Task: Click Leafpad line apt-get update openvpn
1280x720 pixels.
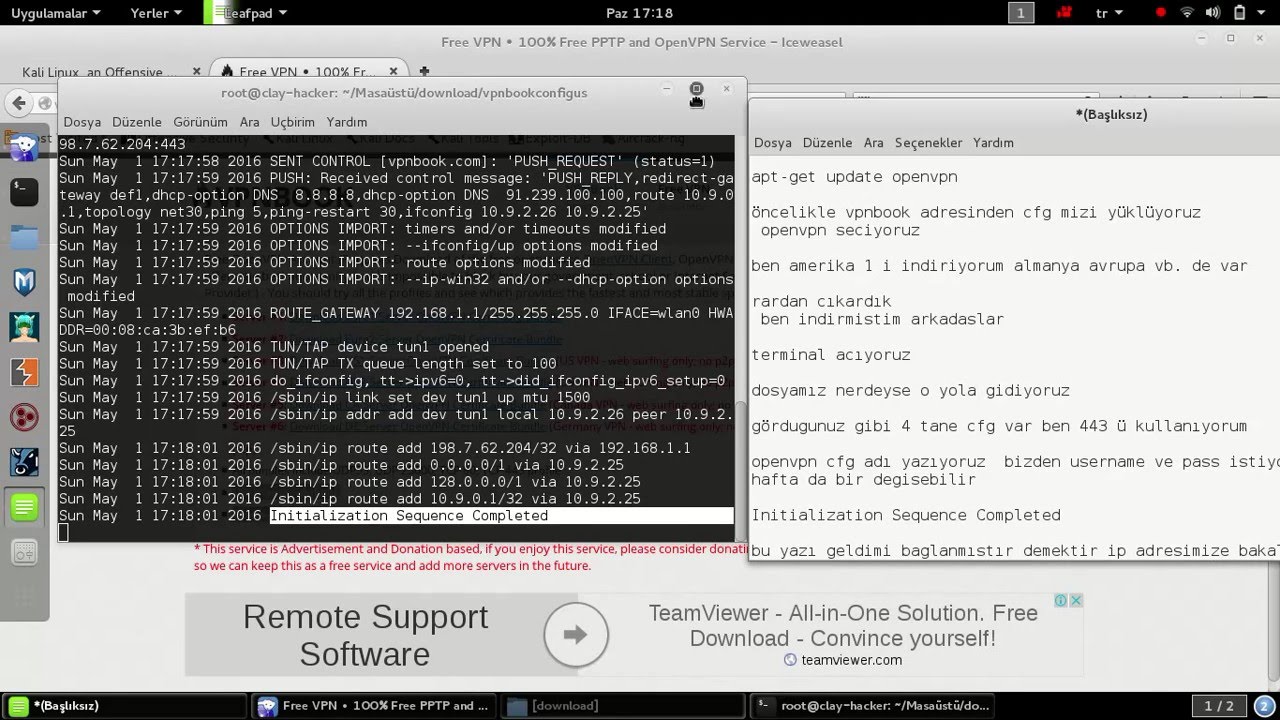Action: coord(855,177)
